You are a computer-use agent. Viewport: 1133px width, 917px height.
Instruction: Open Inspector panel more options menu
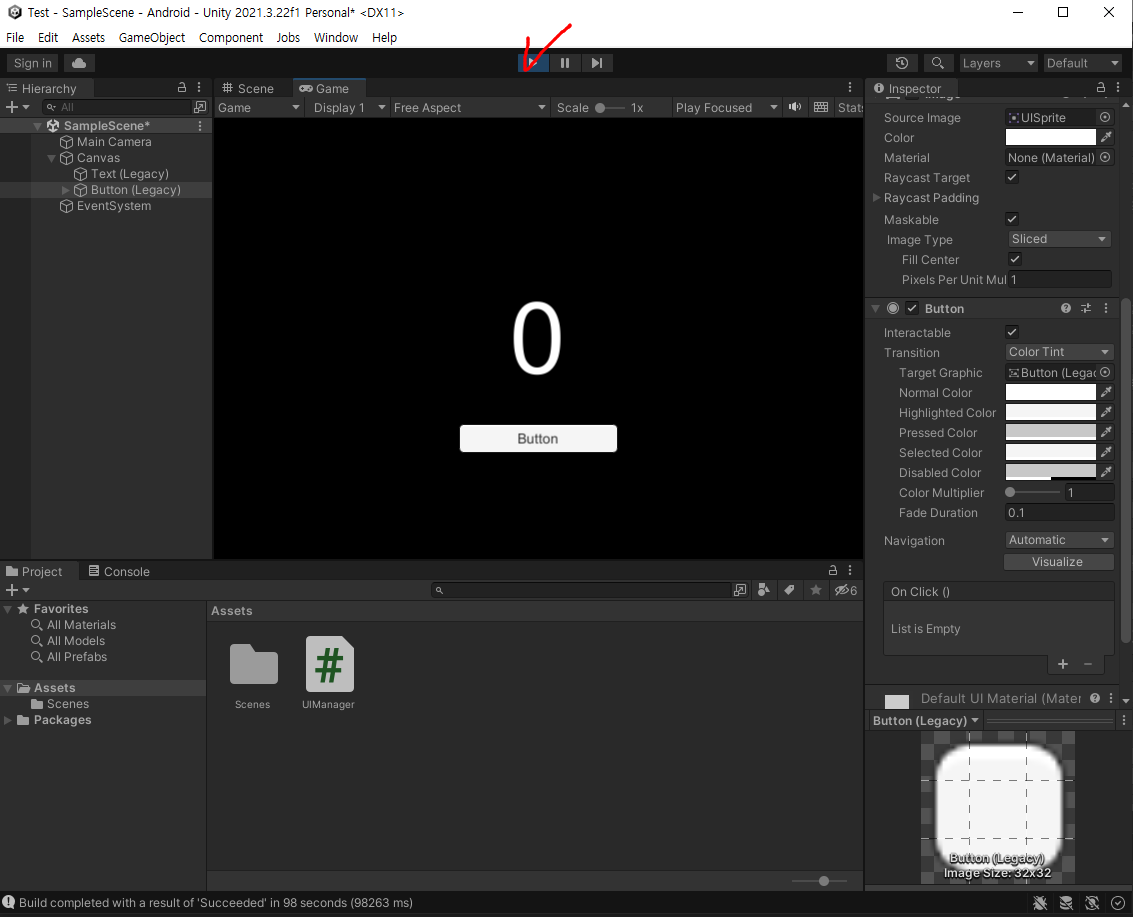click(x=1118, y=87)
